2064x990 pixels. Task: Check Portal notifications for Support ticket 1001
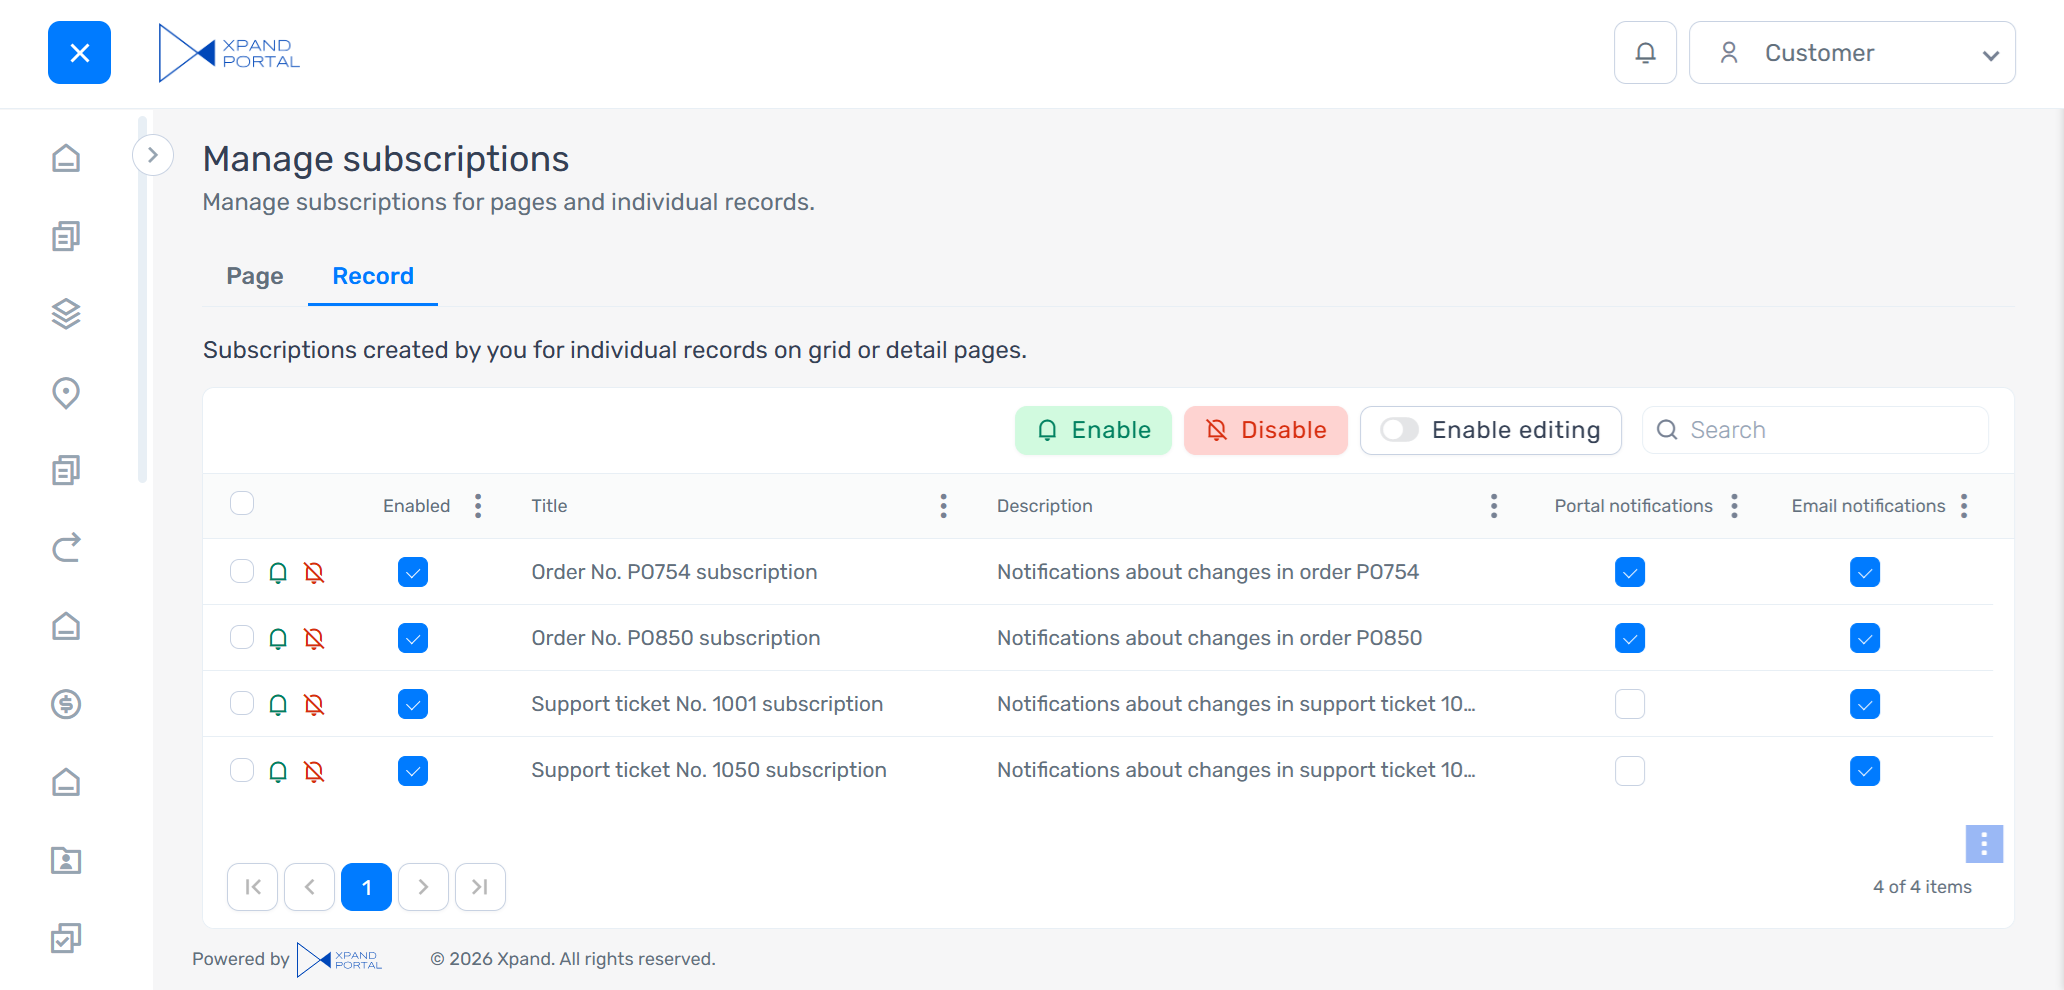coord(1629,704)
